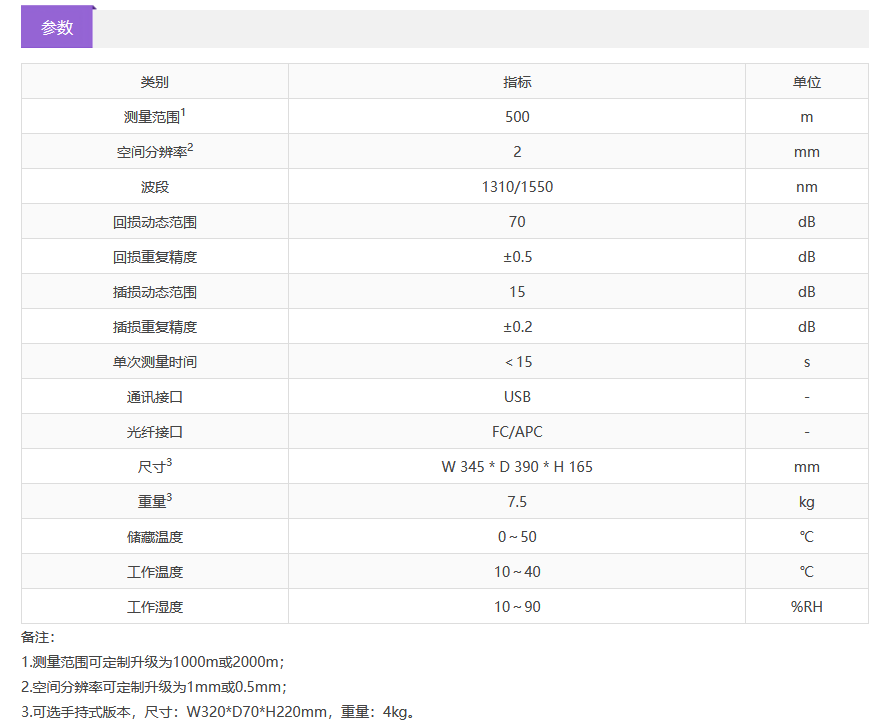Image resolution: width=887 pixels, height=727 pixels.
Task: Click the purple 参数 tab
Action: pyautogui.click(x=57, y=28)
